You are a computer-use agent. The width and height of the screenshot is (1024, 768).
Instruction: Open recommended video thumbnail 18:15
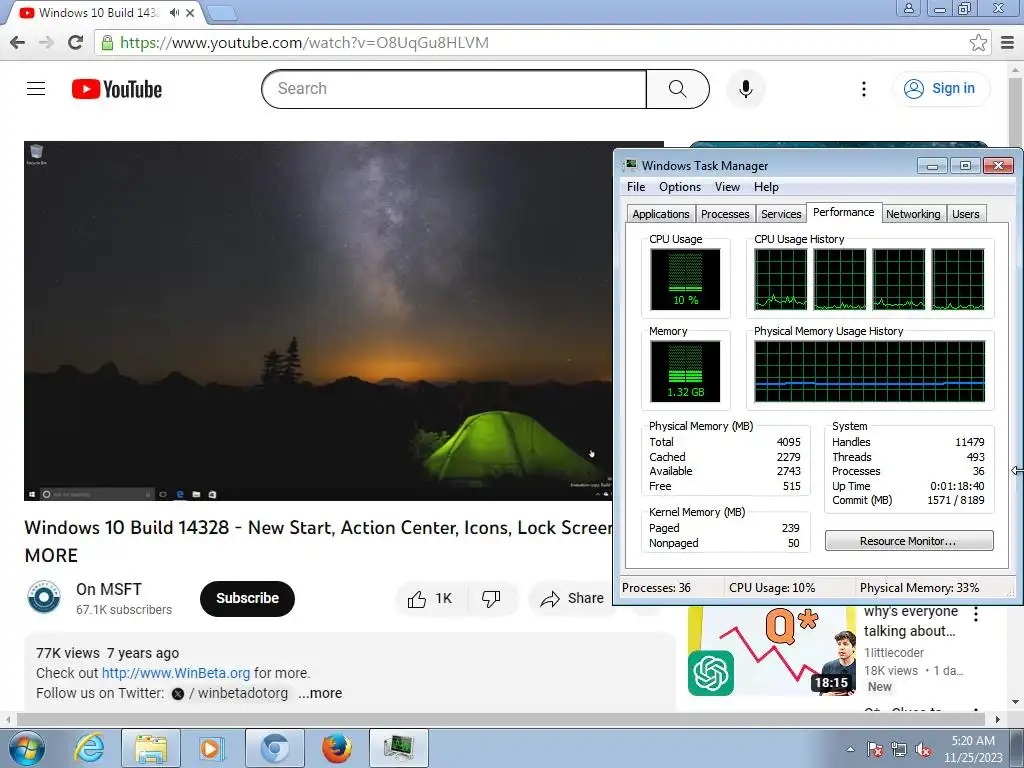tap(772, 651)
